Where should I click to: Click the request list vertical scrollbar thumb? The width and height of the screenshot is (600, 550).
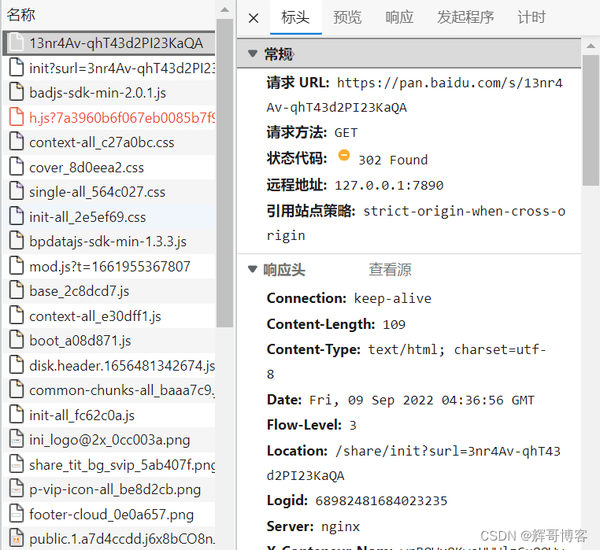(225, 173)
